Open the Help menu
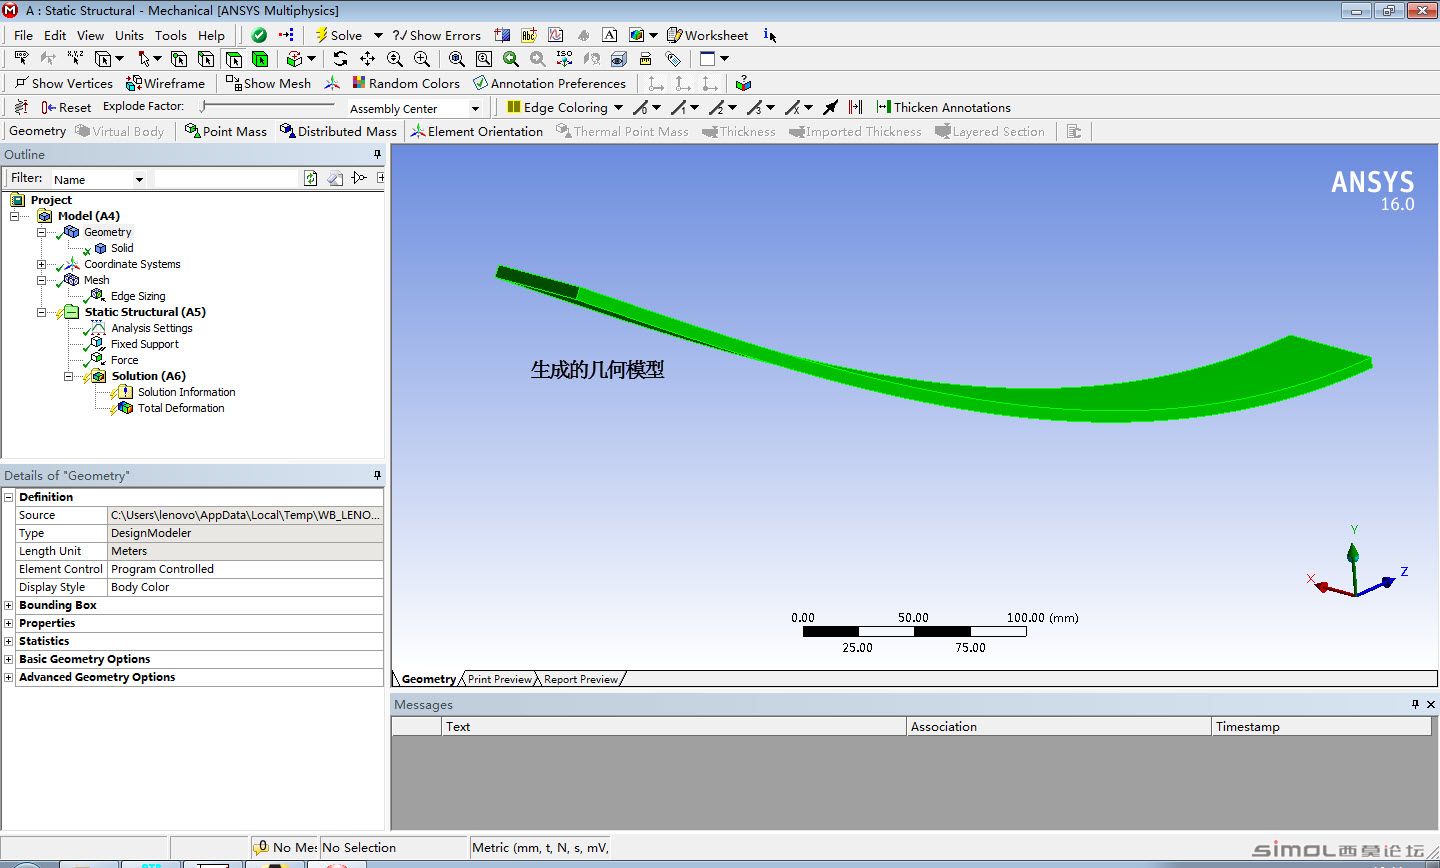 tap(211, 35)
